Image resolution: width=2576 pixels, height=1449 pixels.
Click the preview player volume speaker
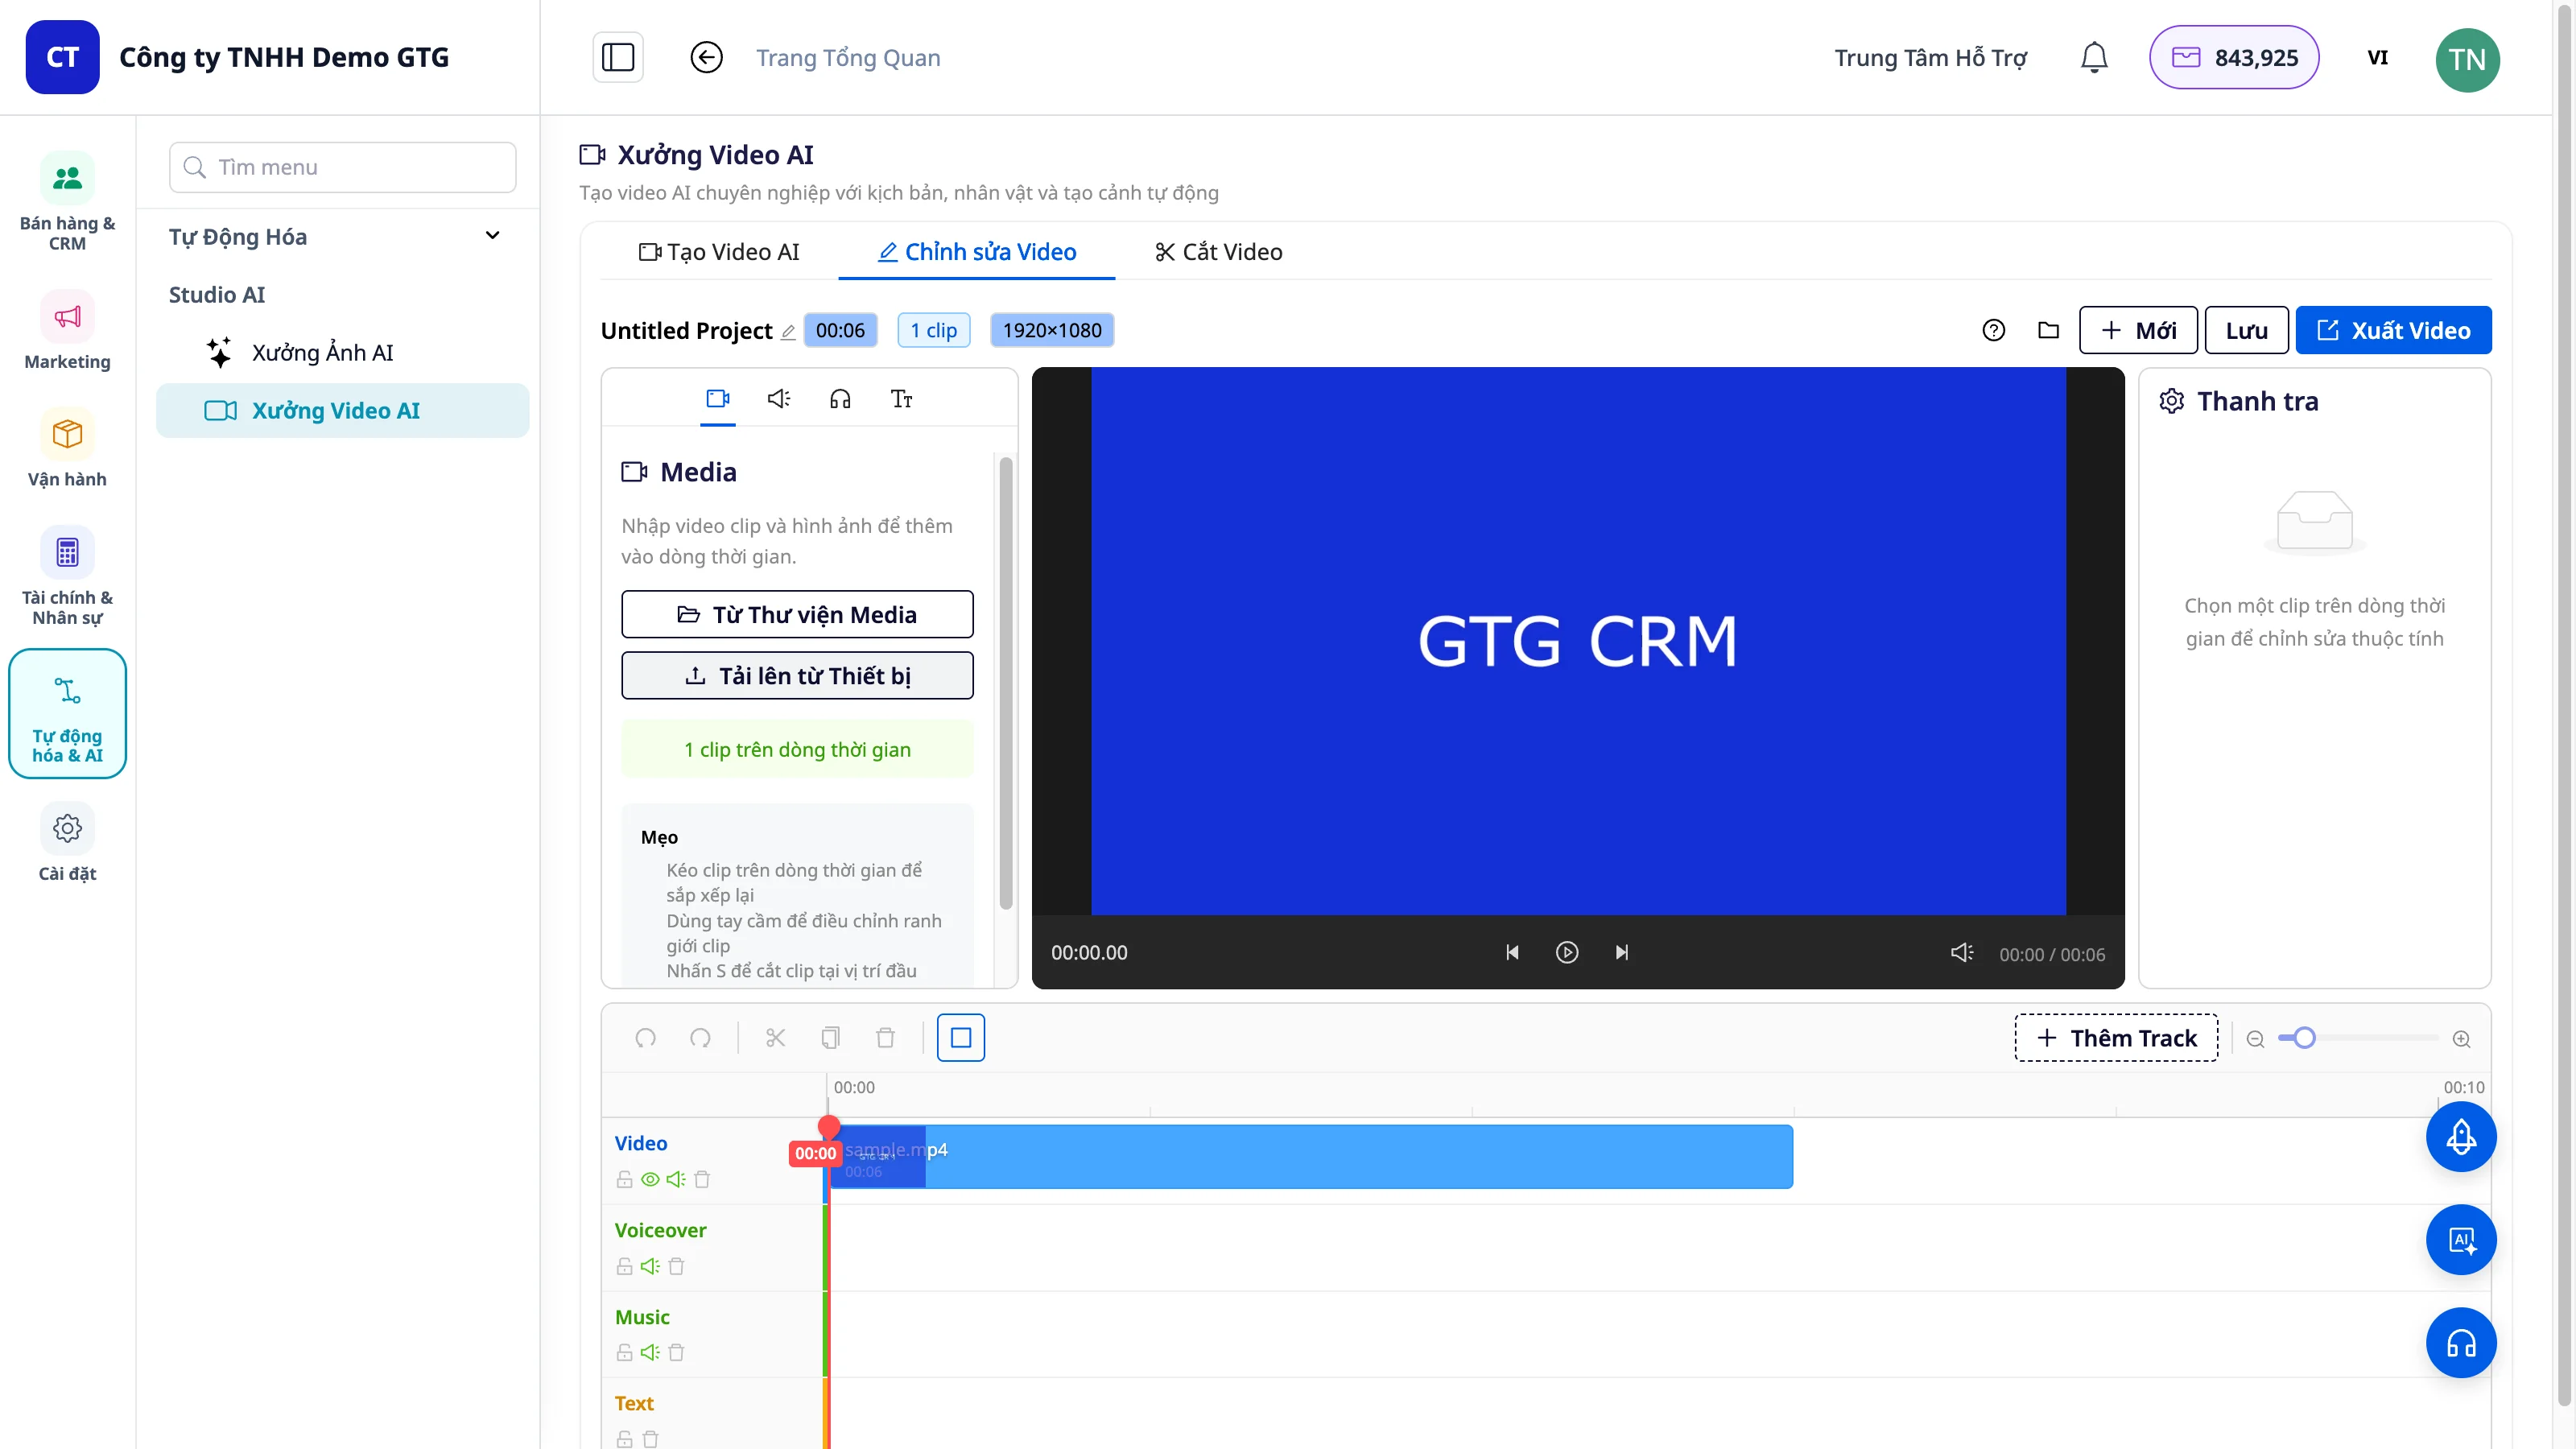pos(1961,952)
